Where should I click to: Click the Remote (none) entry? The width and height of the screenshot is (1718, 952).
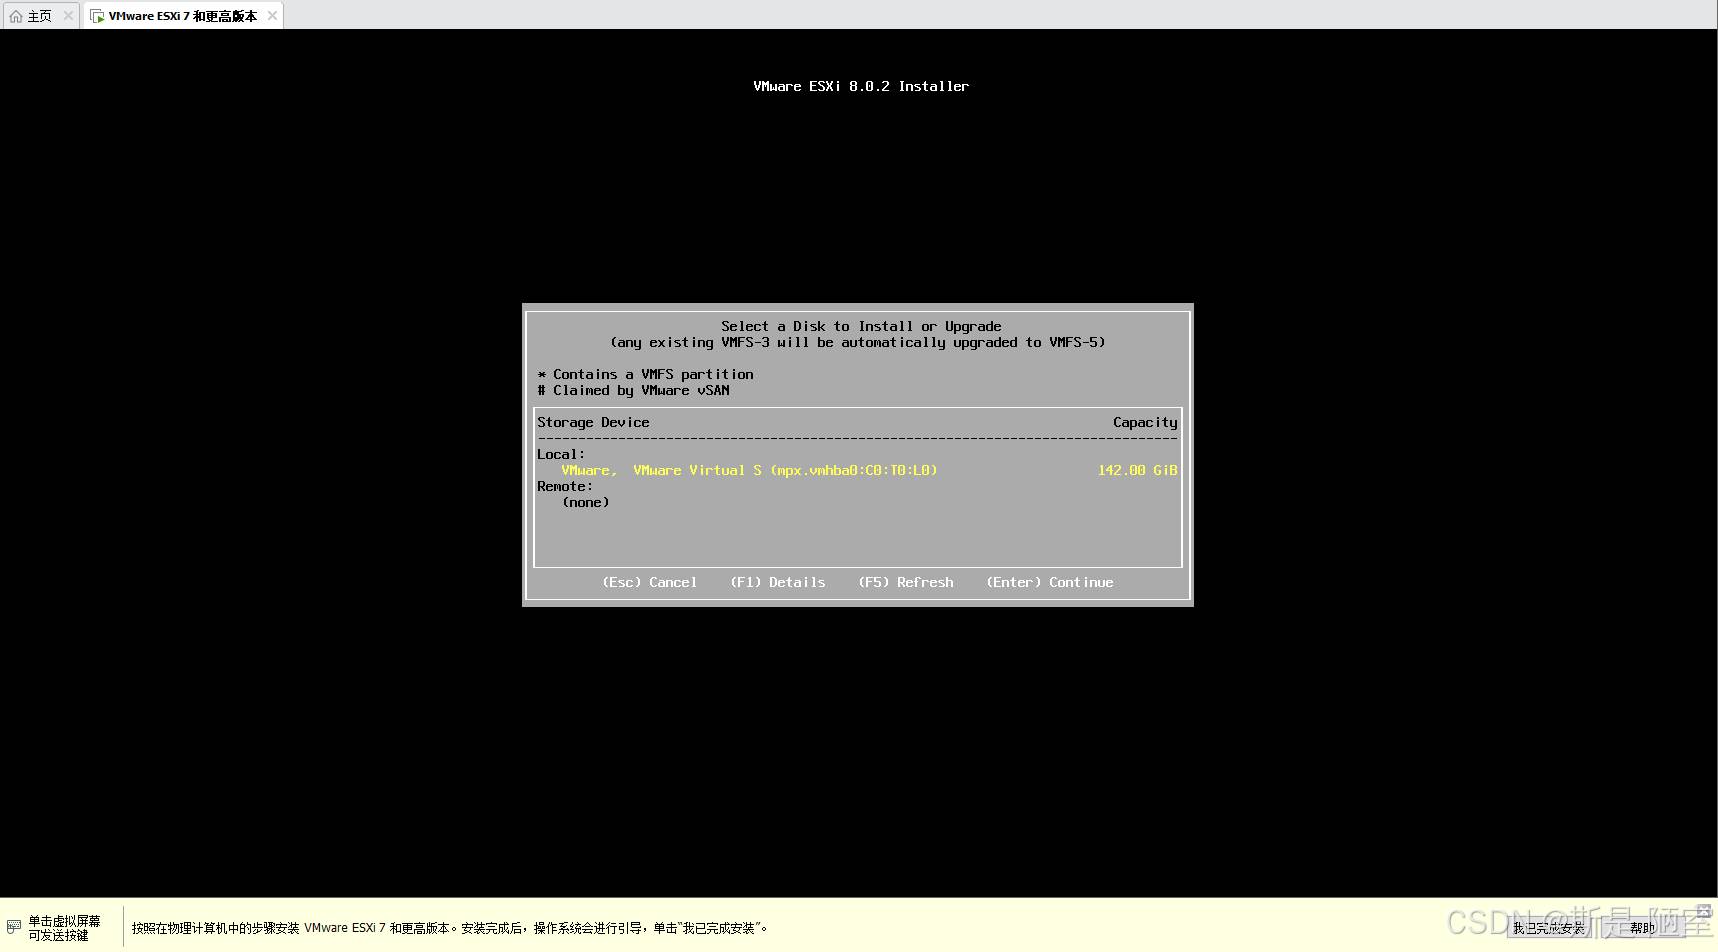(x=585, y=502)
